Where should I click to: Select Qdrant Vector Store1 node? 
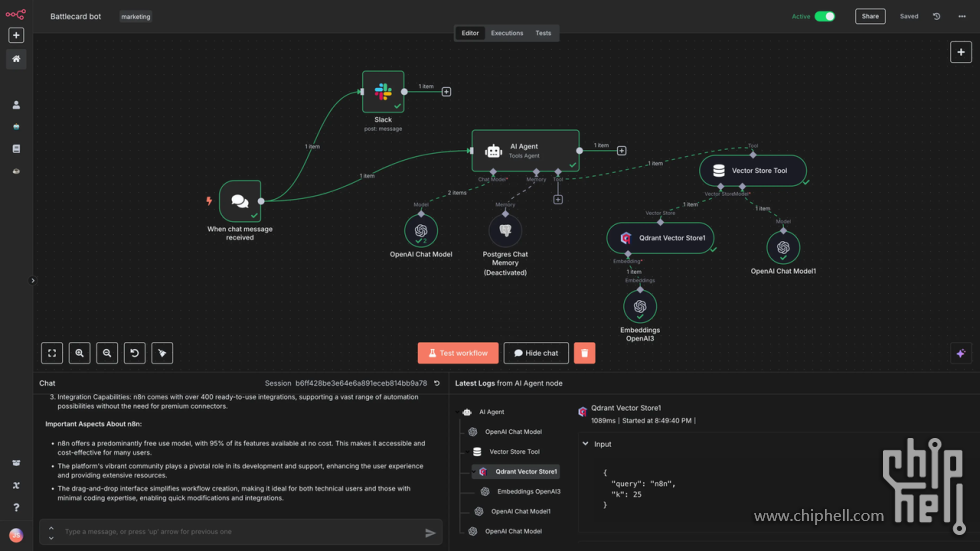pos(660,238)
